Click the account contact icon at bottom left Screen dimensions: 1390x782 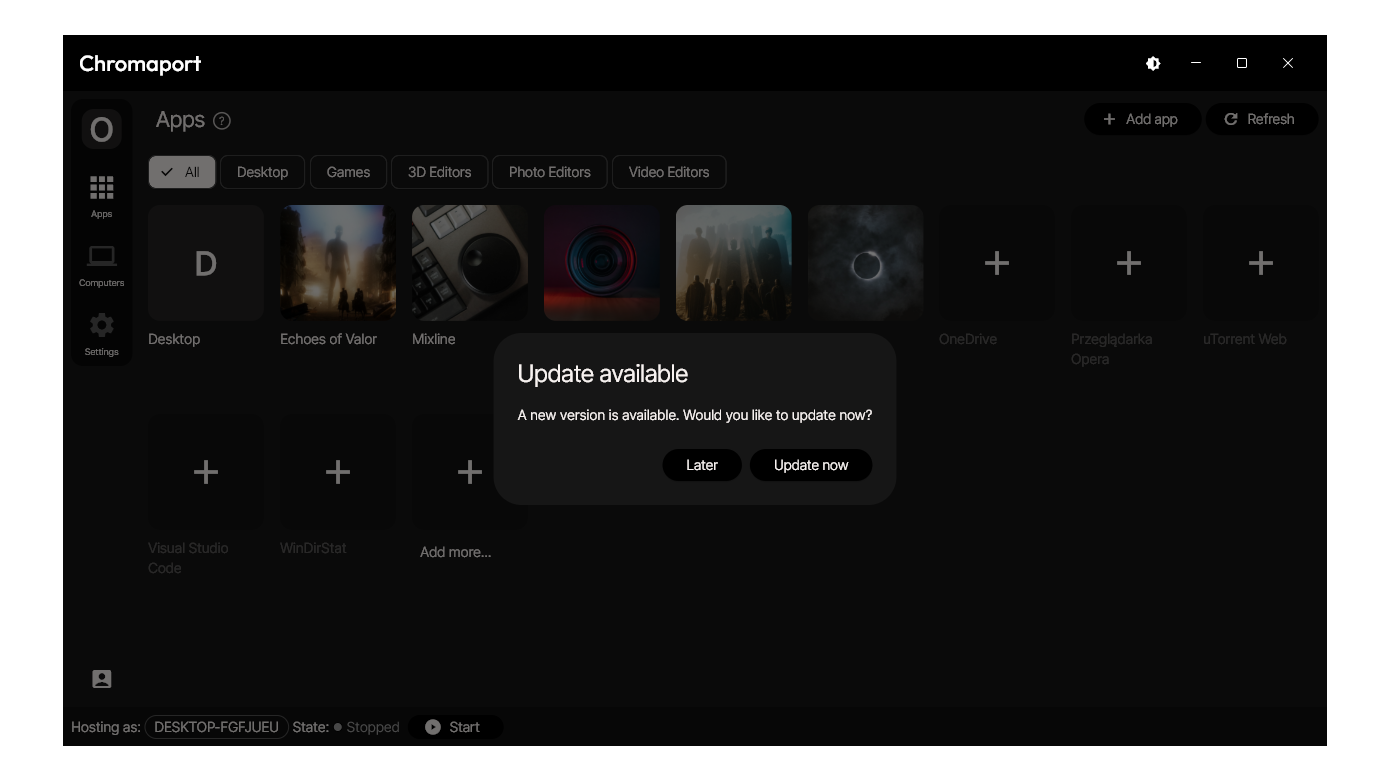coord(101,679)
